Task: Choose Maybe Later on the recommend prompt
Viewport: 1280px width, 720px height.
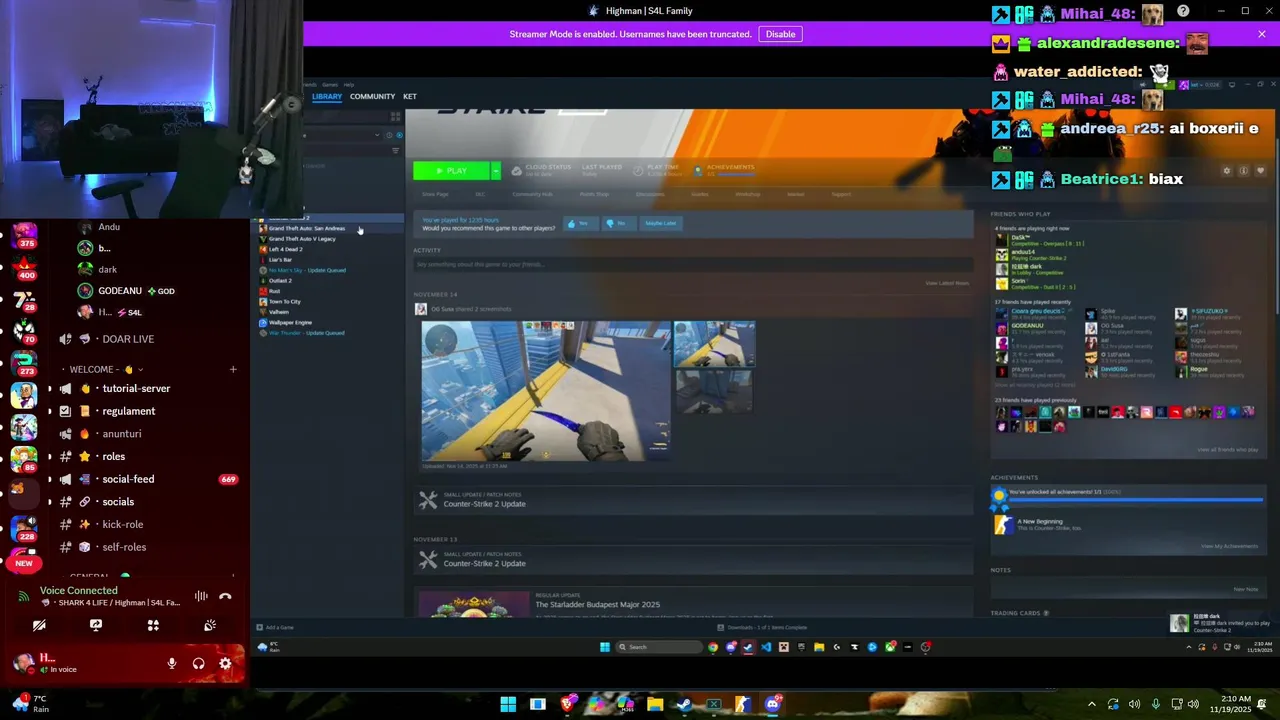Action: tap(660, 223)
